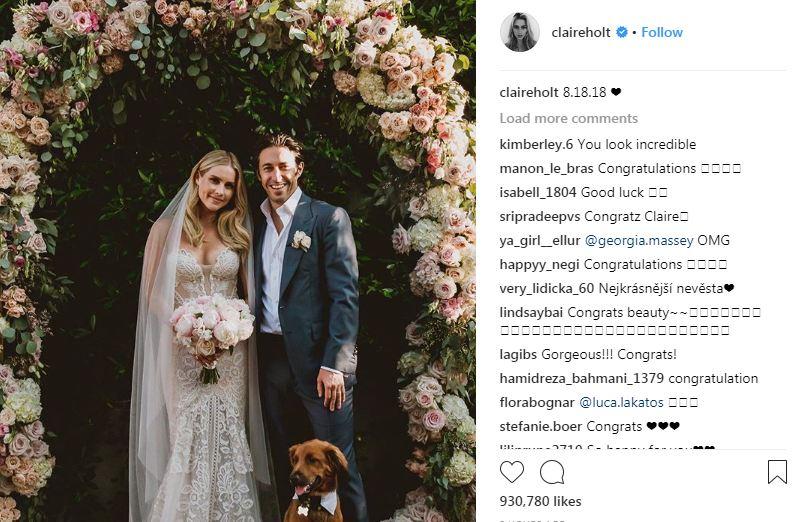View kimberley.6 commenter profile
The width and height of the screenshot is (793, 522).
pyautogui.click(x=536, y=145)
